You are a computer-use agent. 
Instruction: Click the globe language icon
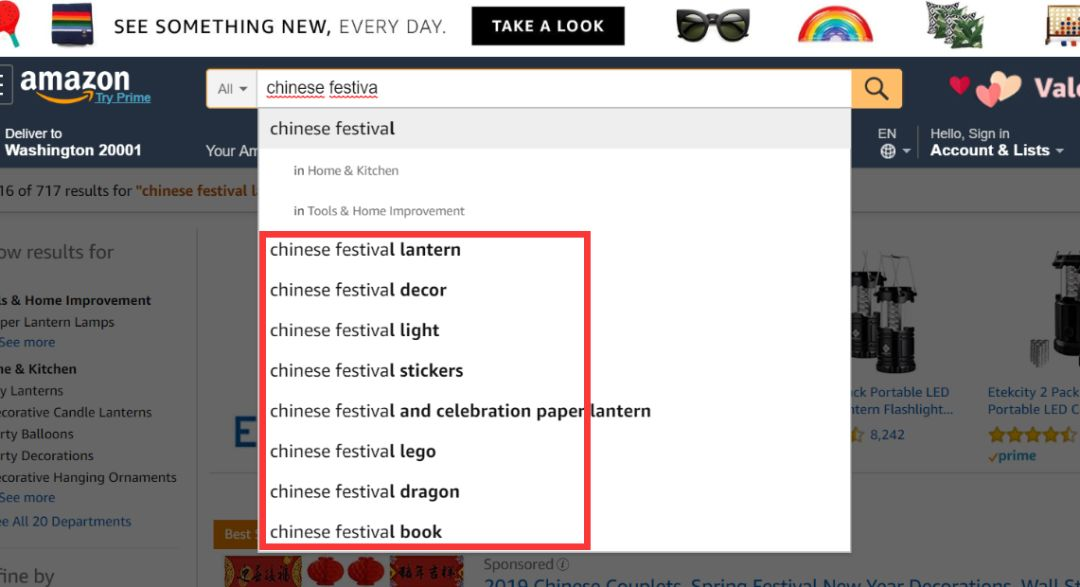point(888,151)
